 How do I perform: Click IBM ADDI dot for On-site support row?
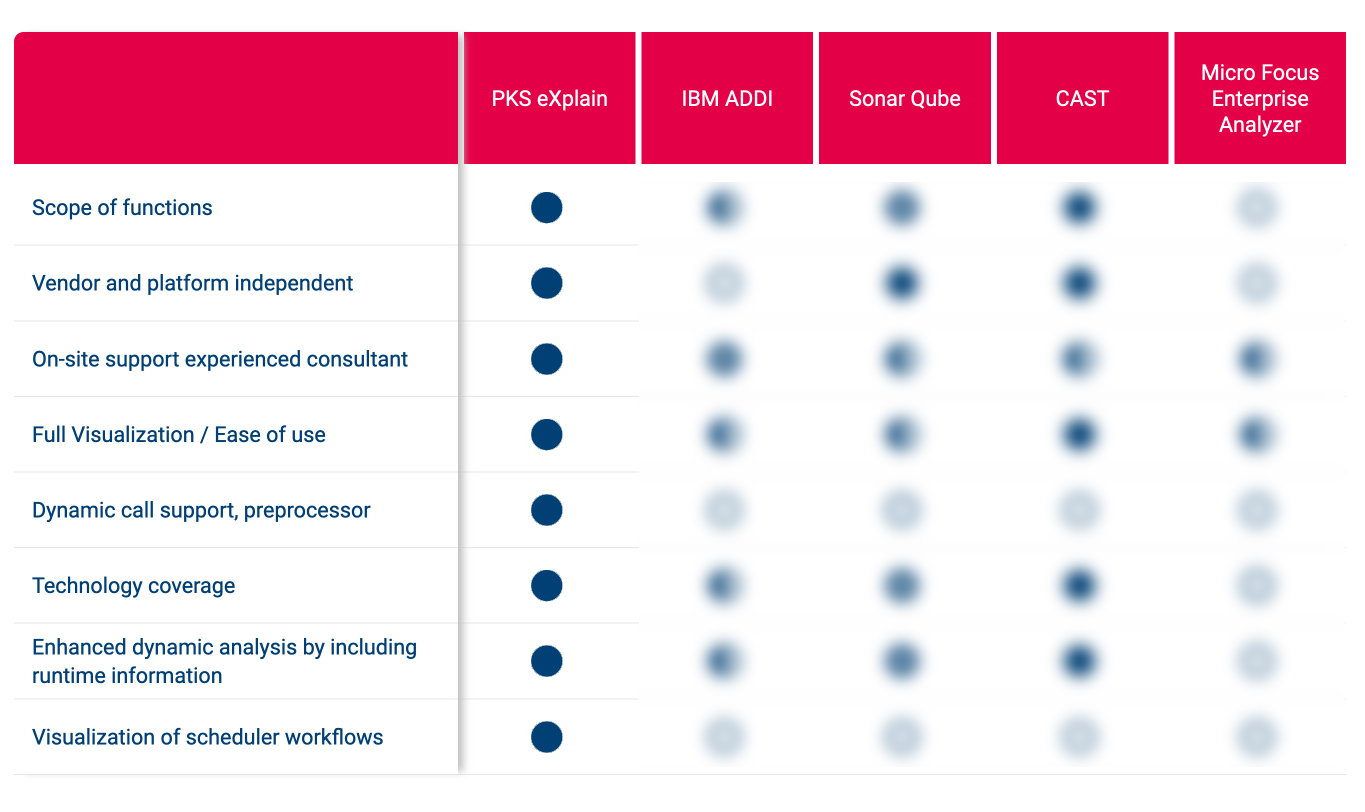(x=724, y=359)
